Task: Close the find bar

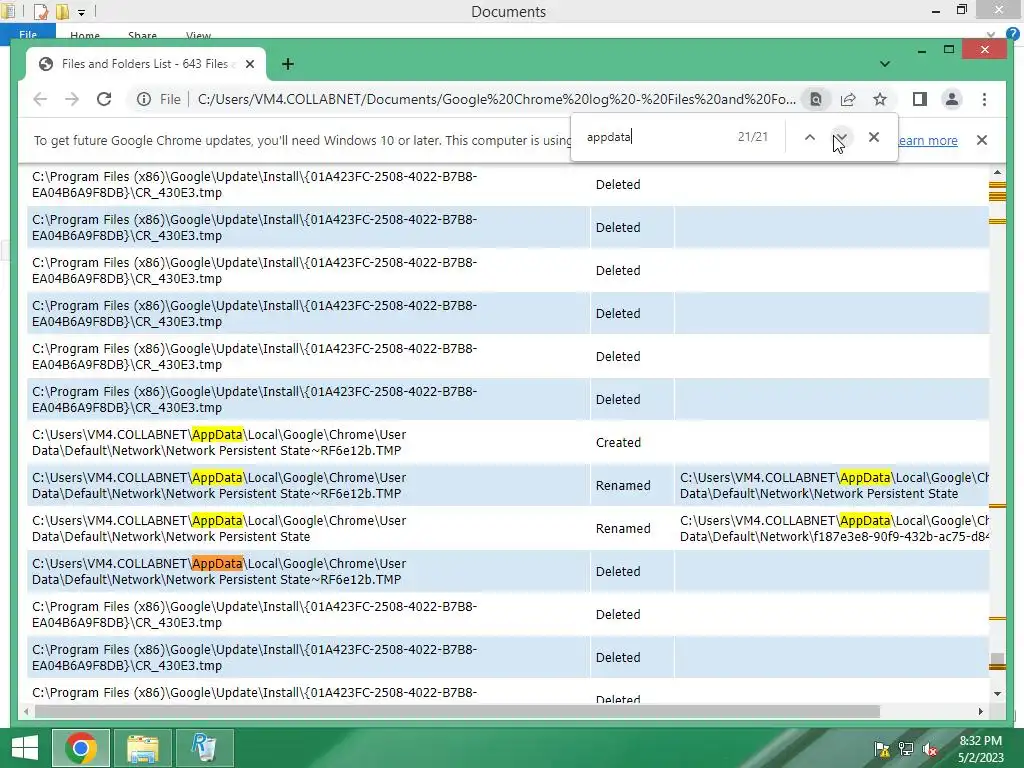Action: [x=874, y=137]
